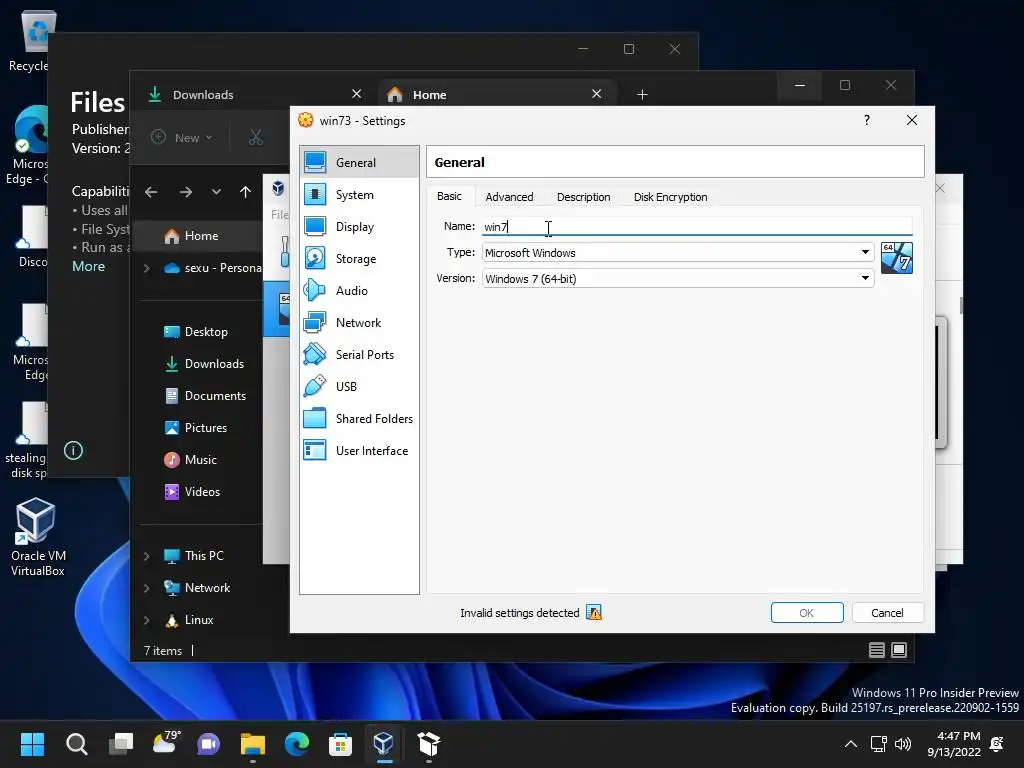1024x768 pixels.
Task: Click the Name text field containing win7
Action: (x=697, y=227)
